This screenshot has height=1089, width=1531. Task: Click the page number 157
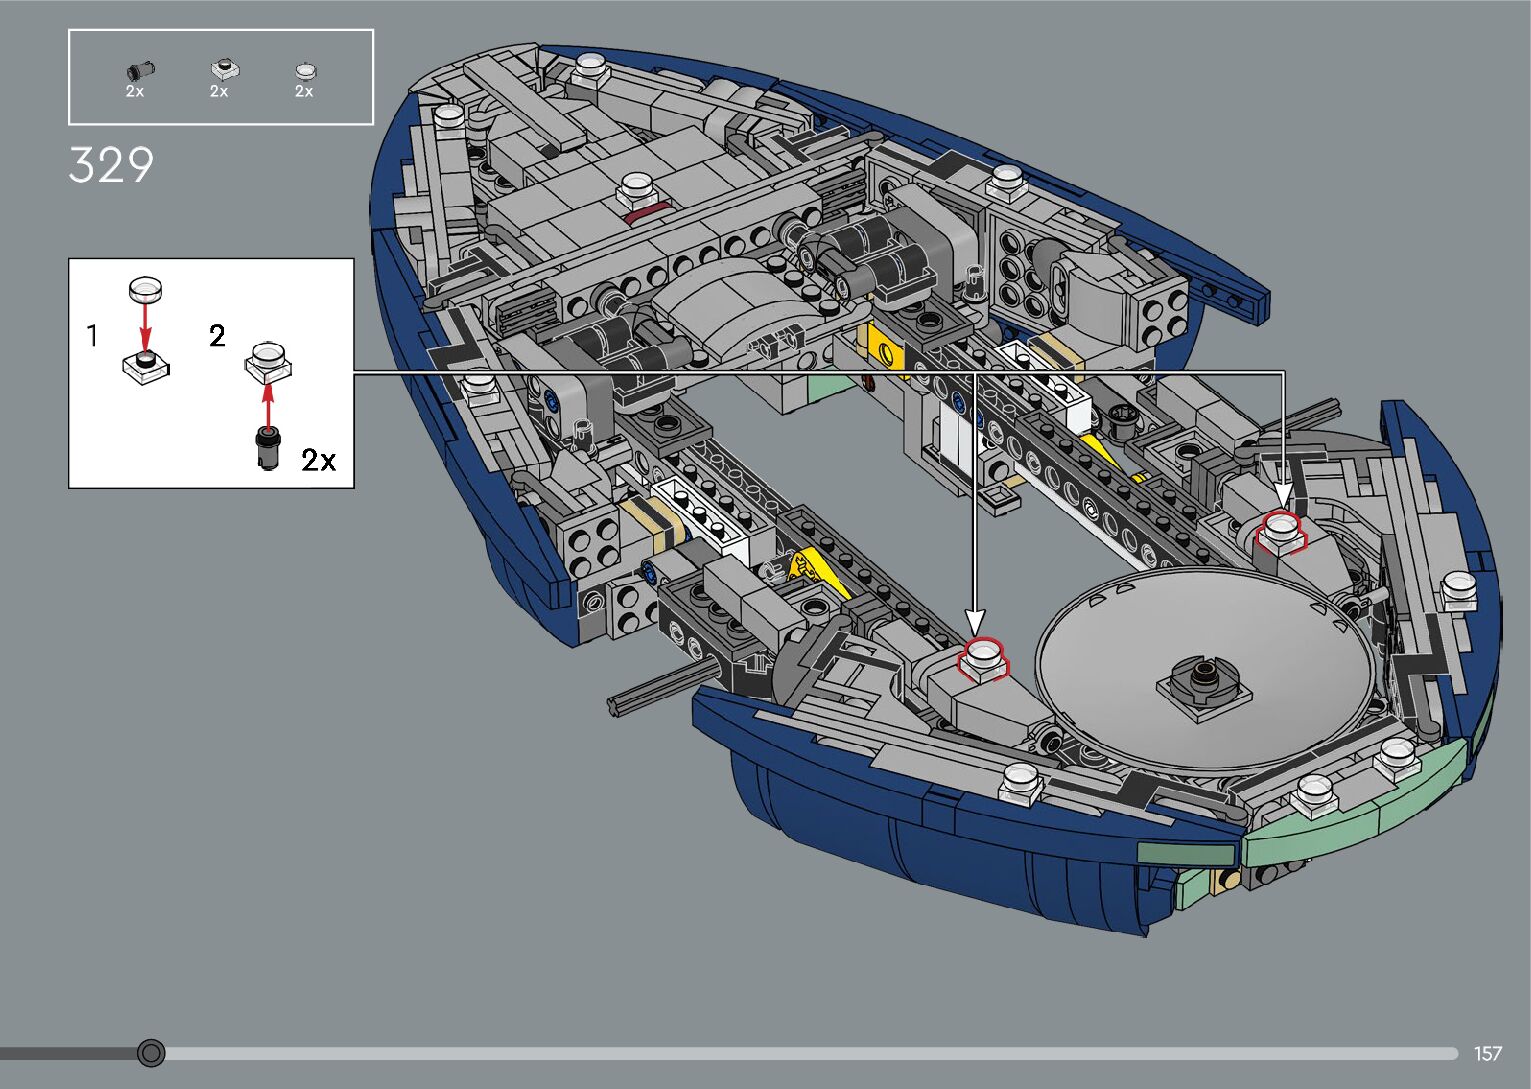point(1488,1054)
